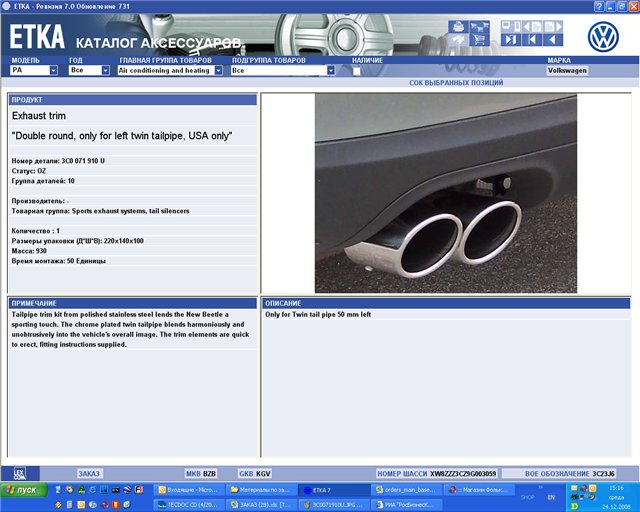Click the Volkswagen logo
Image resolution: width=640 pixels, height=512 pixels.
click(603, 37)
